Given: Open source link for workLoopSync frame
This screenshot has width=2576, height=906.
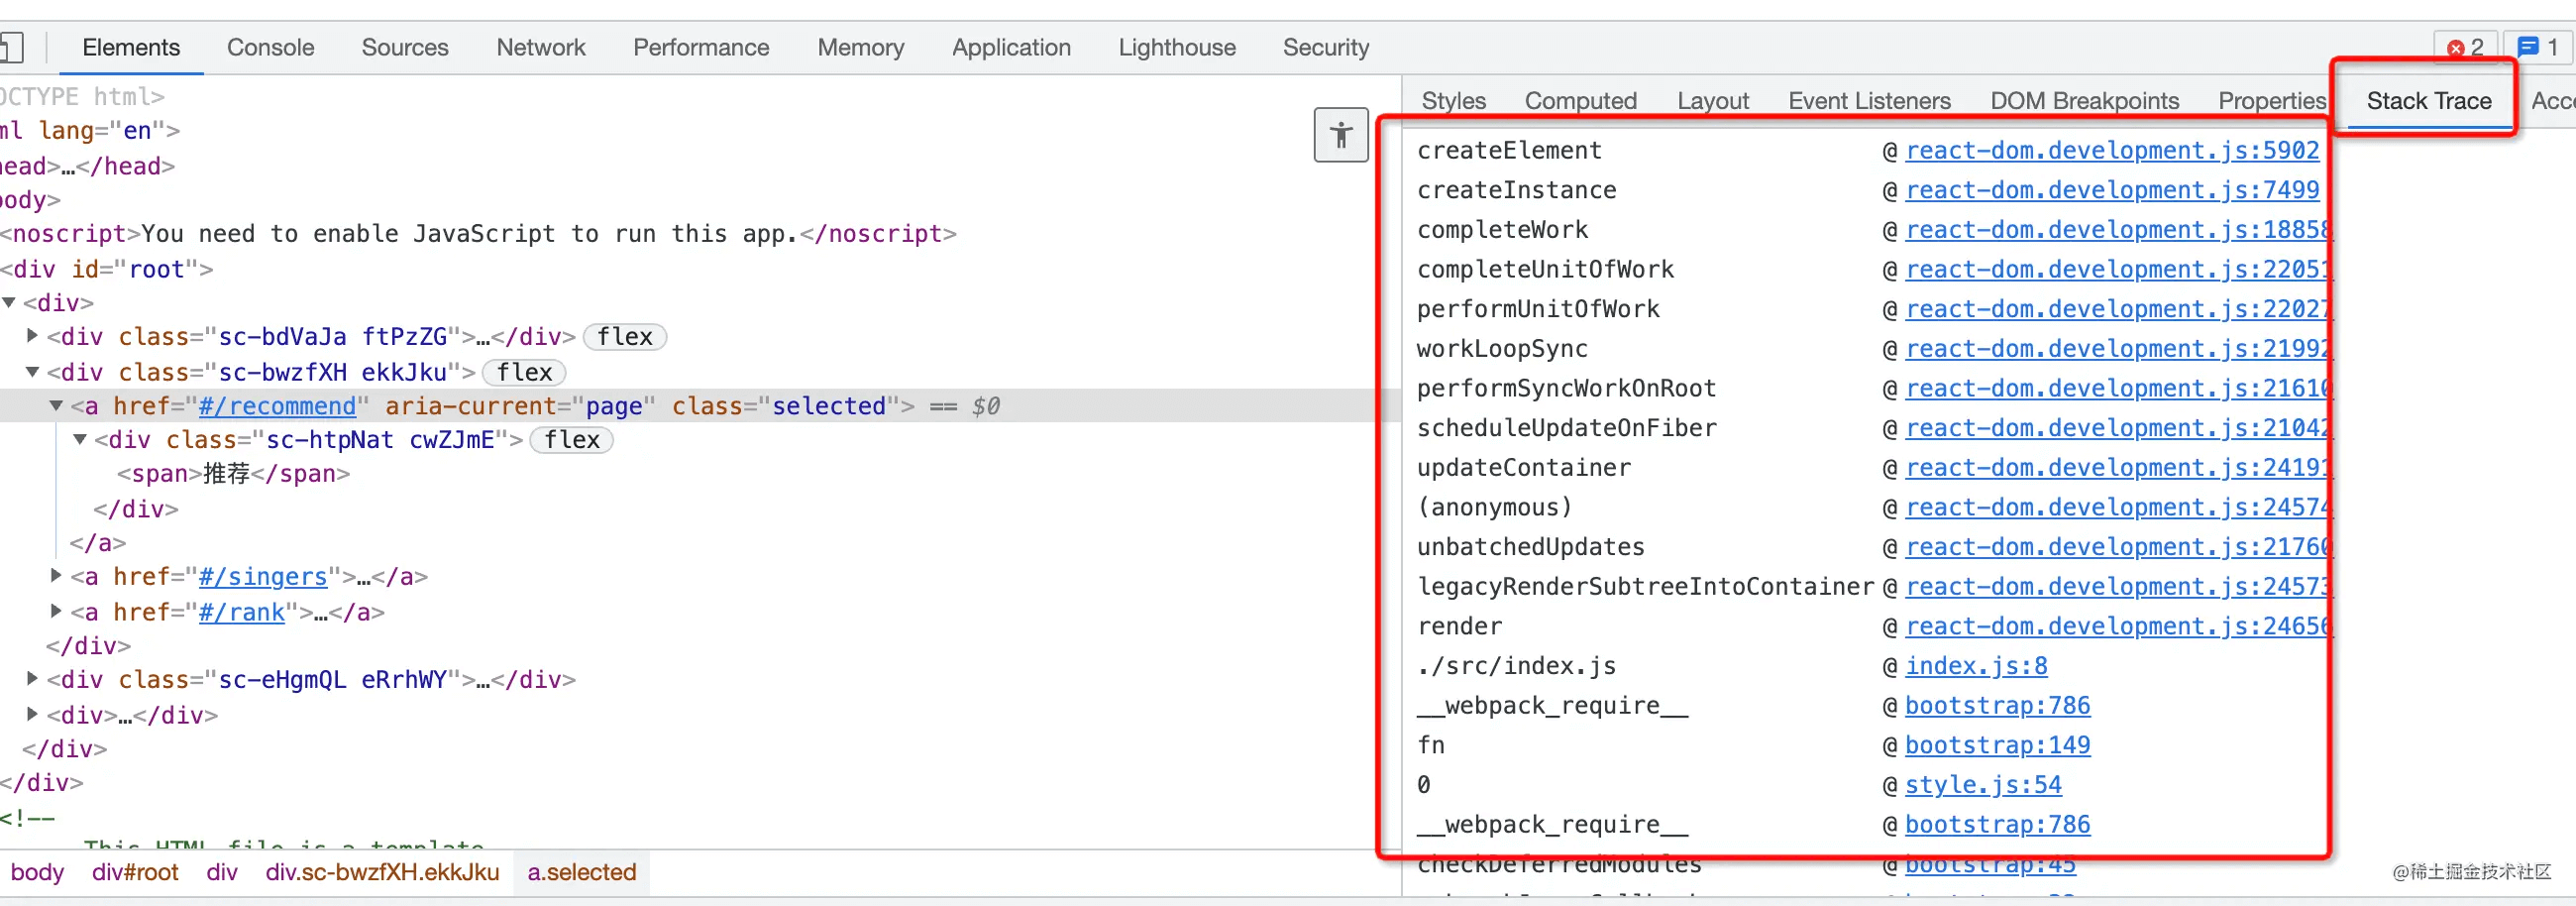Looking at the screenshot, I should click(x=2118, y=349).
